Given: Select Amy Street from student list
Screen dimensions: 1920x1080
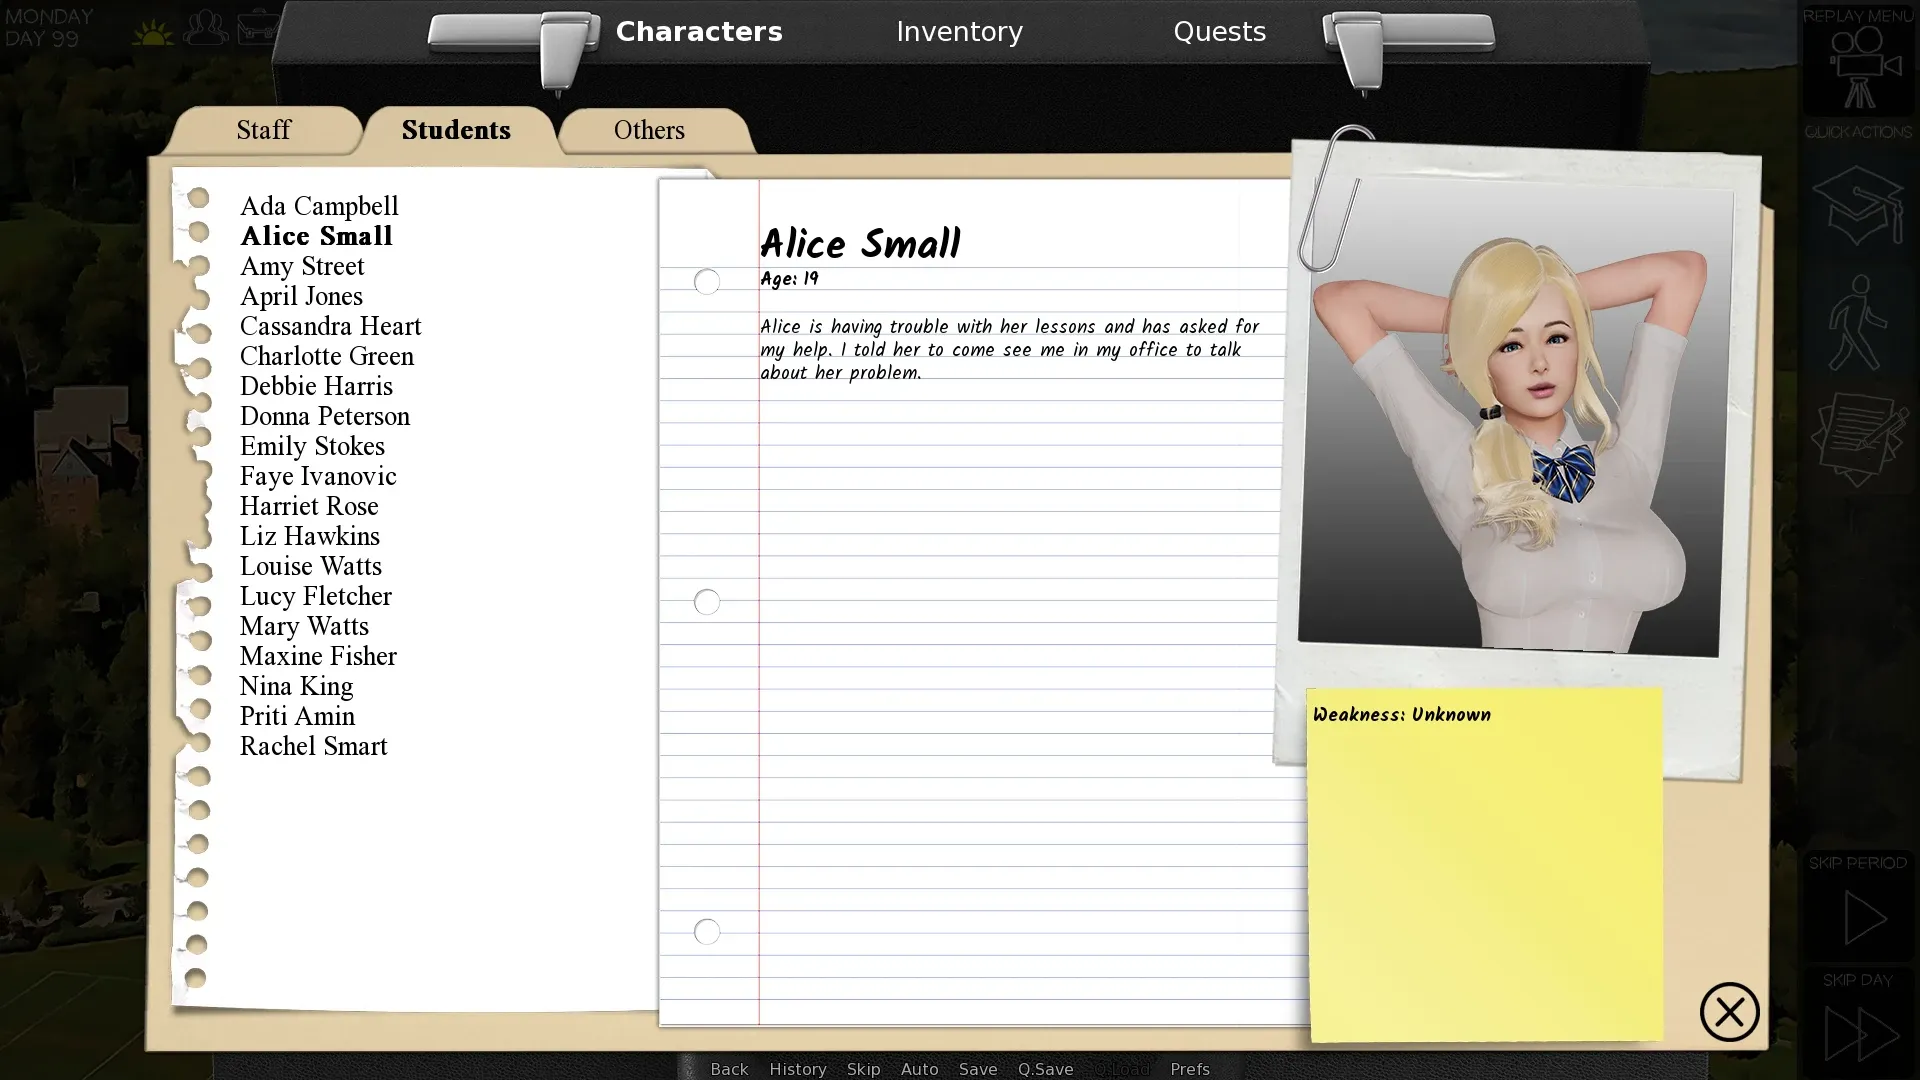Looking at the screenshot, I should (x=302, y=266).
